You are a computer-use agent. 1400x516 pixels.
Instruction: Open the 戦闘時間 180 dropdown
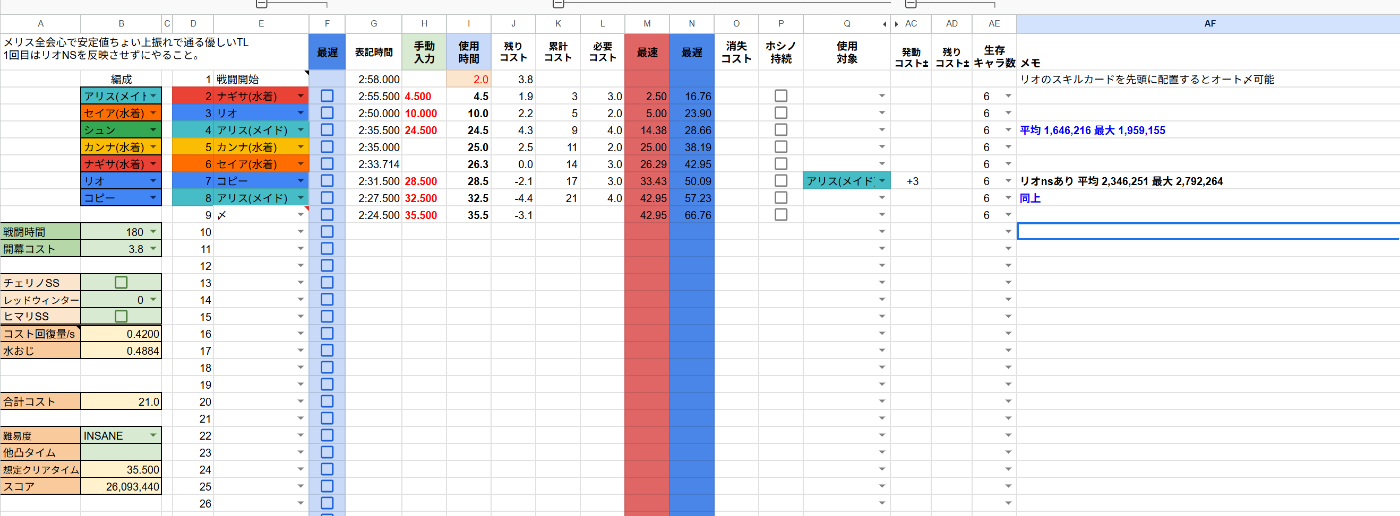(x=152, y=232)
